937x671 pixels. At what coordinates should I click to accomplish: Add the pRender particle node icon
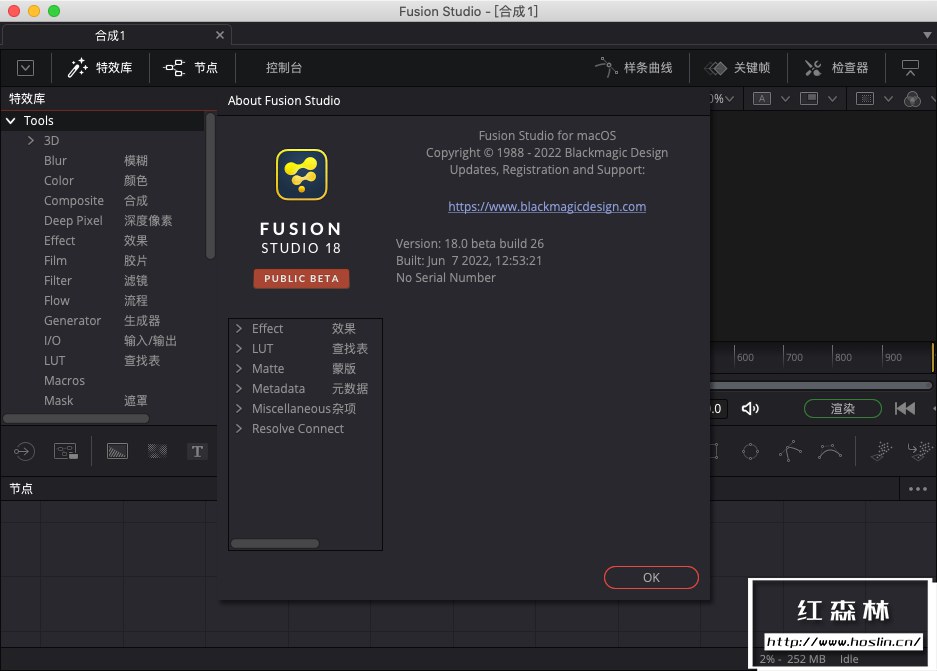[x=920, y=451]
